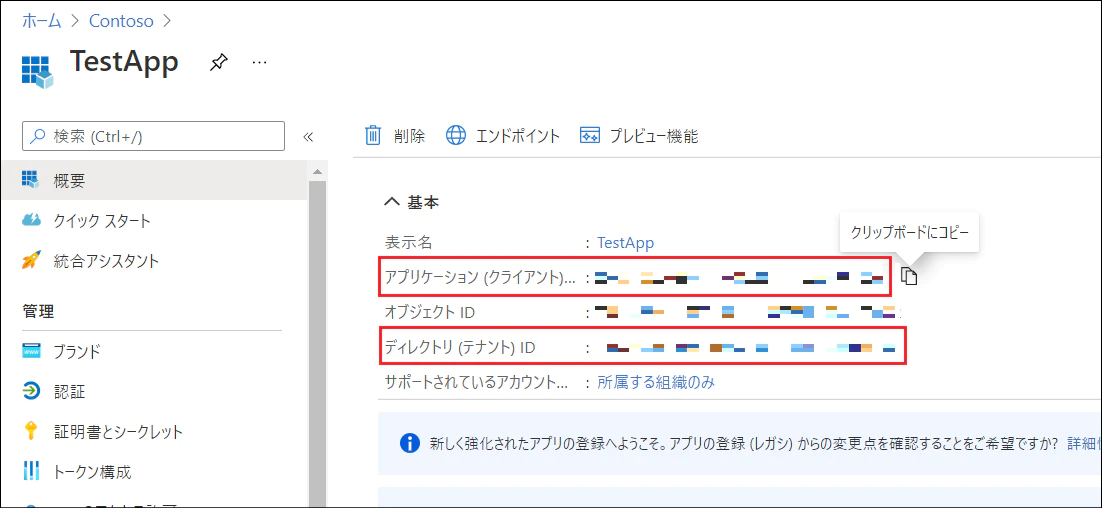Image resolution: width=1102 pixels, height=508 pixels.
Task: Open the TestApp display name link
Action: click(625, 243)
